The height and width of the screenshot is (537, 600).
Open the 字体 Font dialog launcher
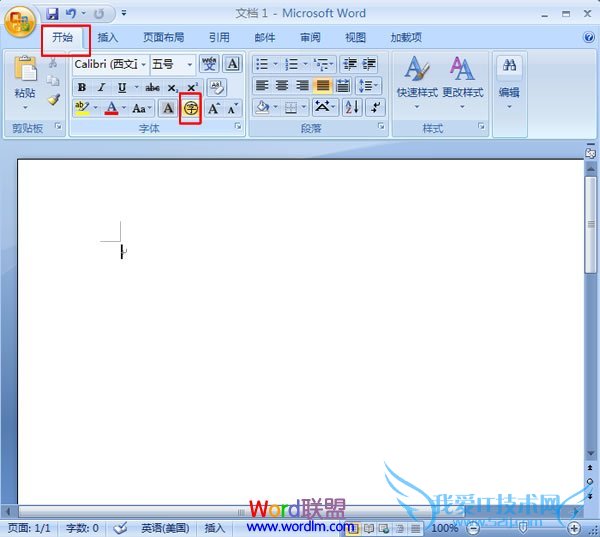click(238, 126)
